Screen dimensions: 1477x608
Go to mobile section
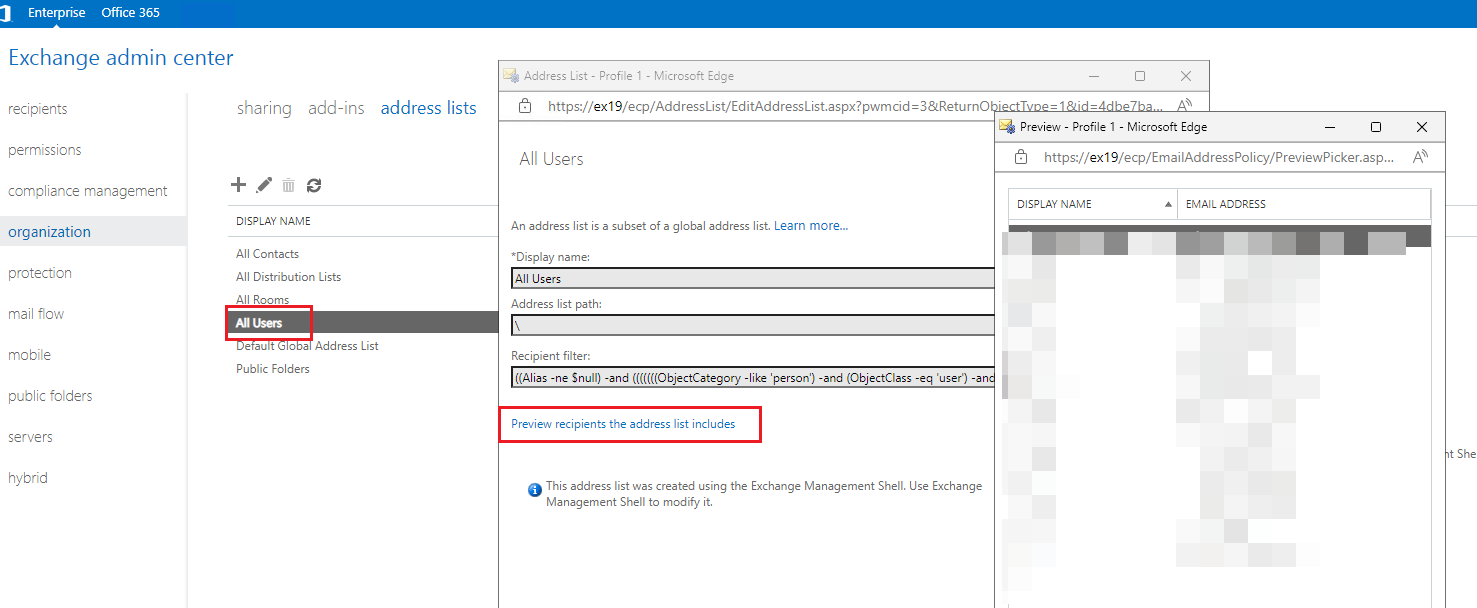[29, 355]
